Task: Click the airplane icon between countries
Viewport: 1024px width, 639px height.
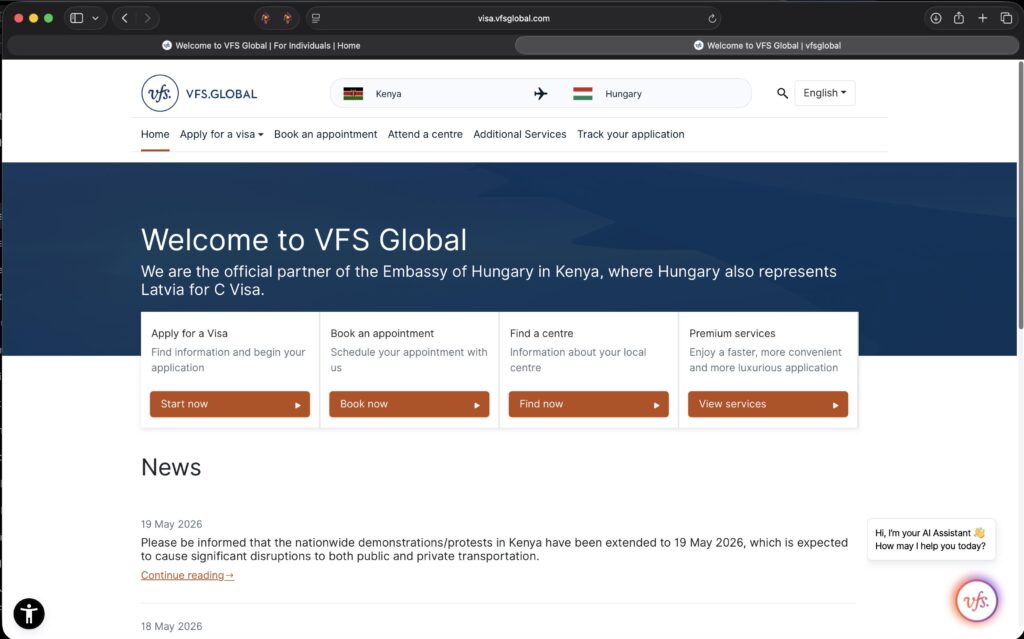Action: point(540,93)
